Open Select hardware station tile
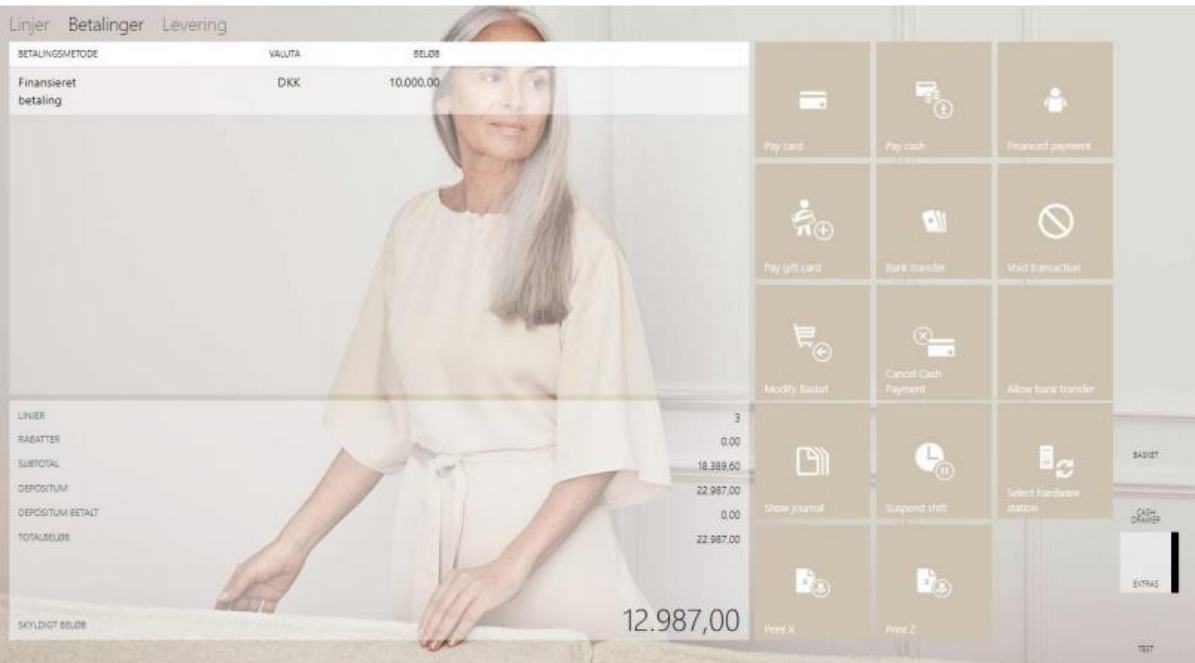Viewport: 1195px width, 663px height. (1054, 464)
